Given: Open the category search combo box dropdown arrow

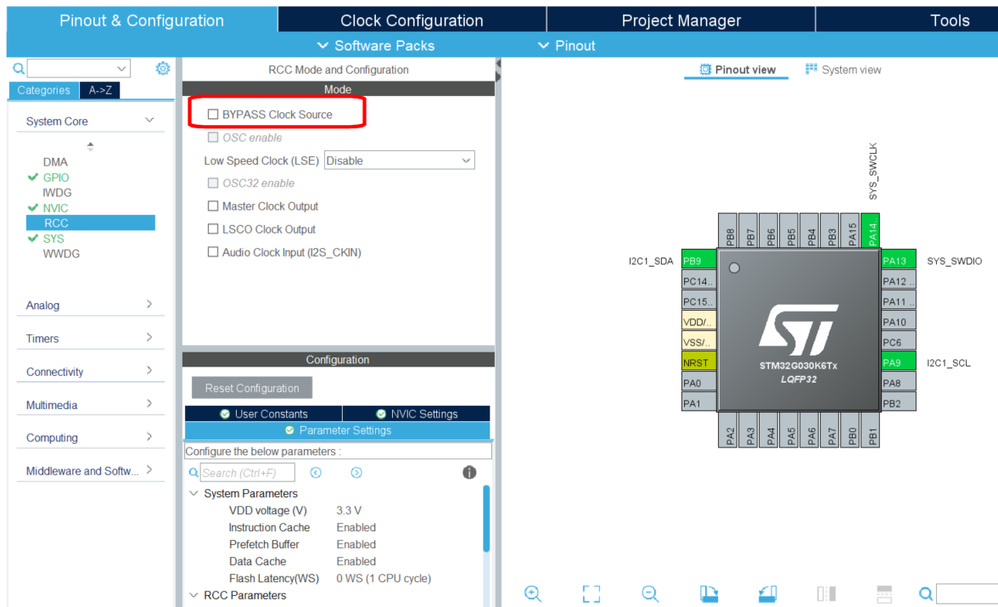Looking at the screenshot, I should pyautogui.click(x=121, y=68).
